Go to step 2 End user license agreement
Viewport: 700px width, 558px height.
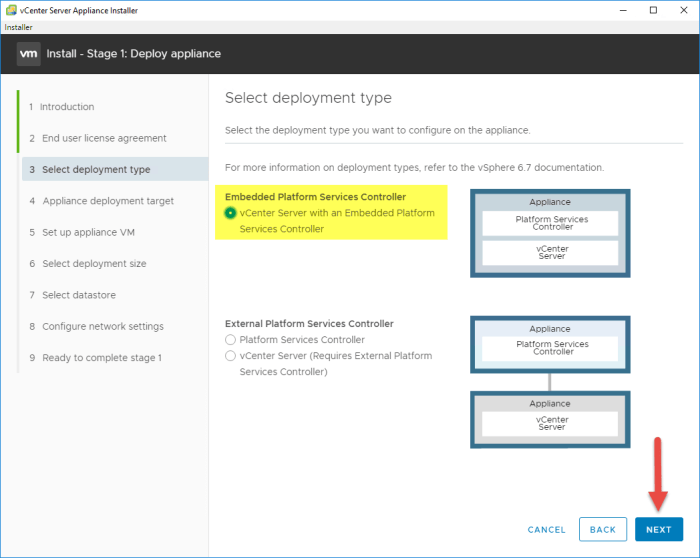click(98, 138)
